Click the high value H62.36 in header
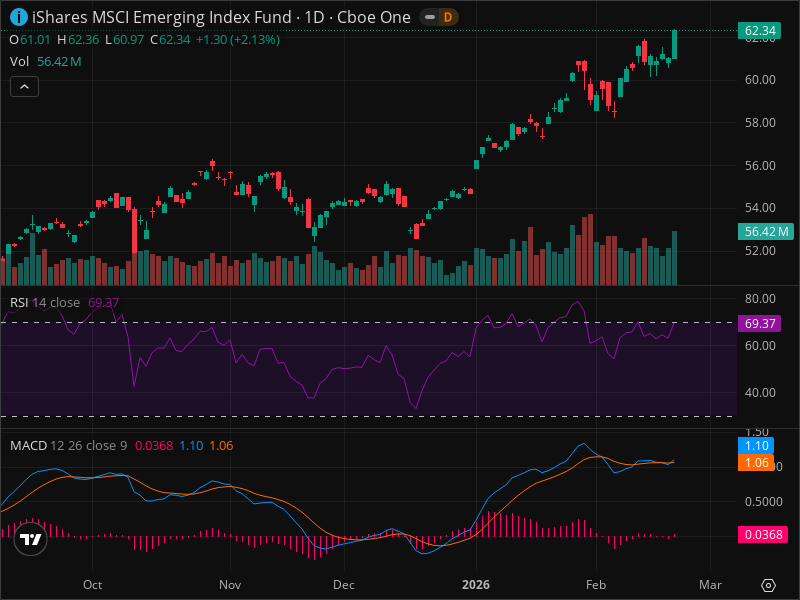800x600 pixels. (78, 40)
